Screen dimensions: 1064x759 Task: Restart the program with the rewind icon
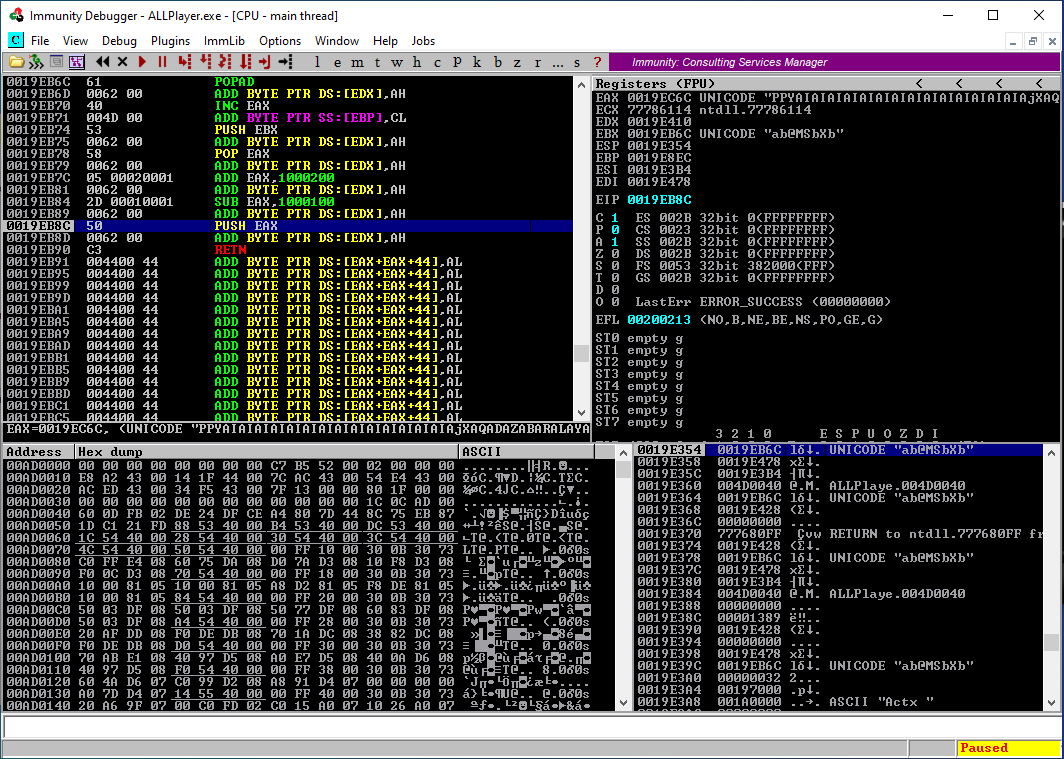pos(102,62)
